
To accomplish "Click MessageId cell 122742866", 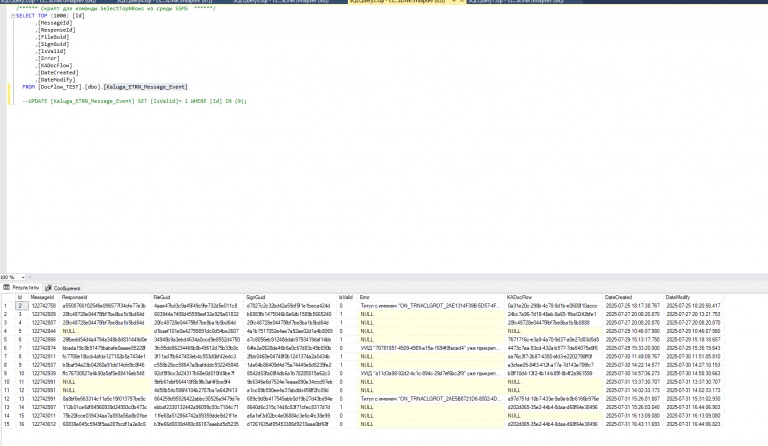I will 44,339.
